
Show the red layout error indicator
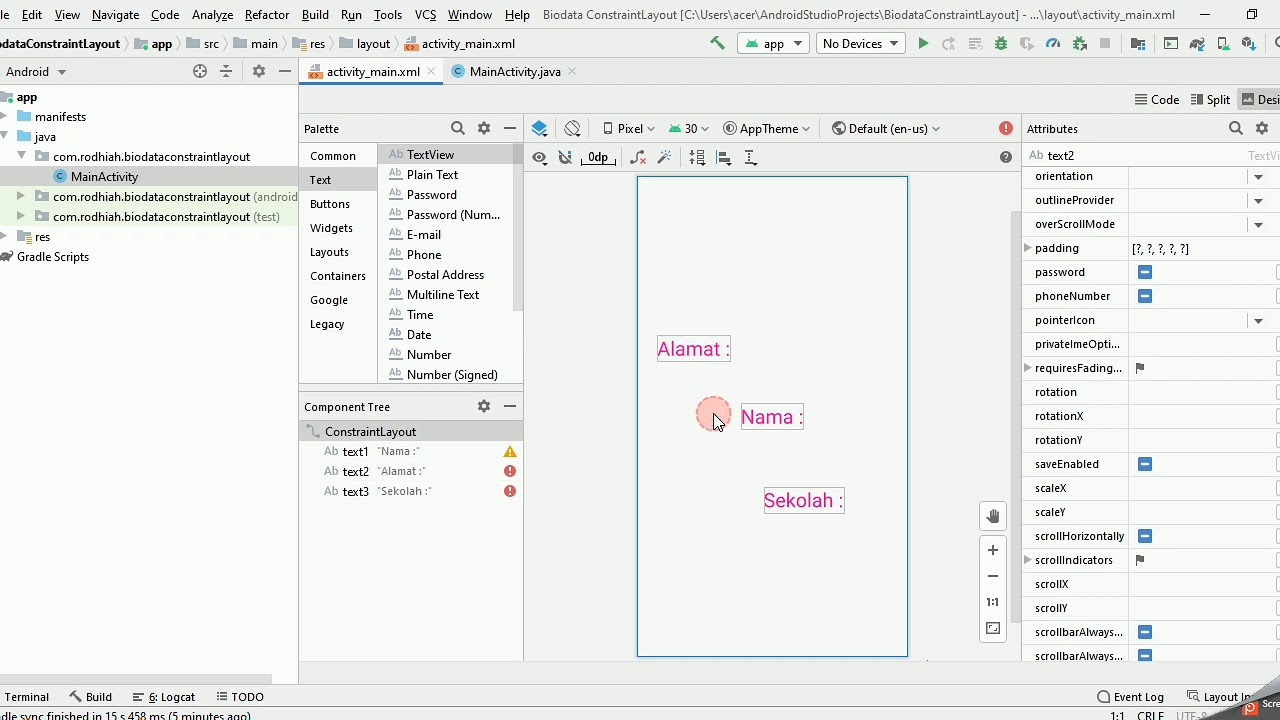[1006, 128]
